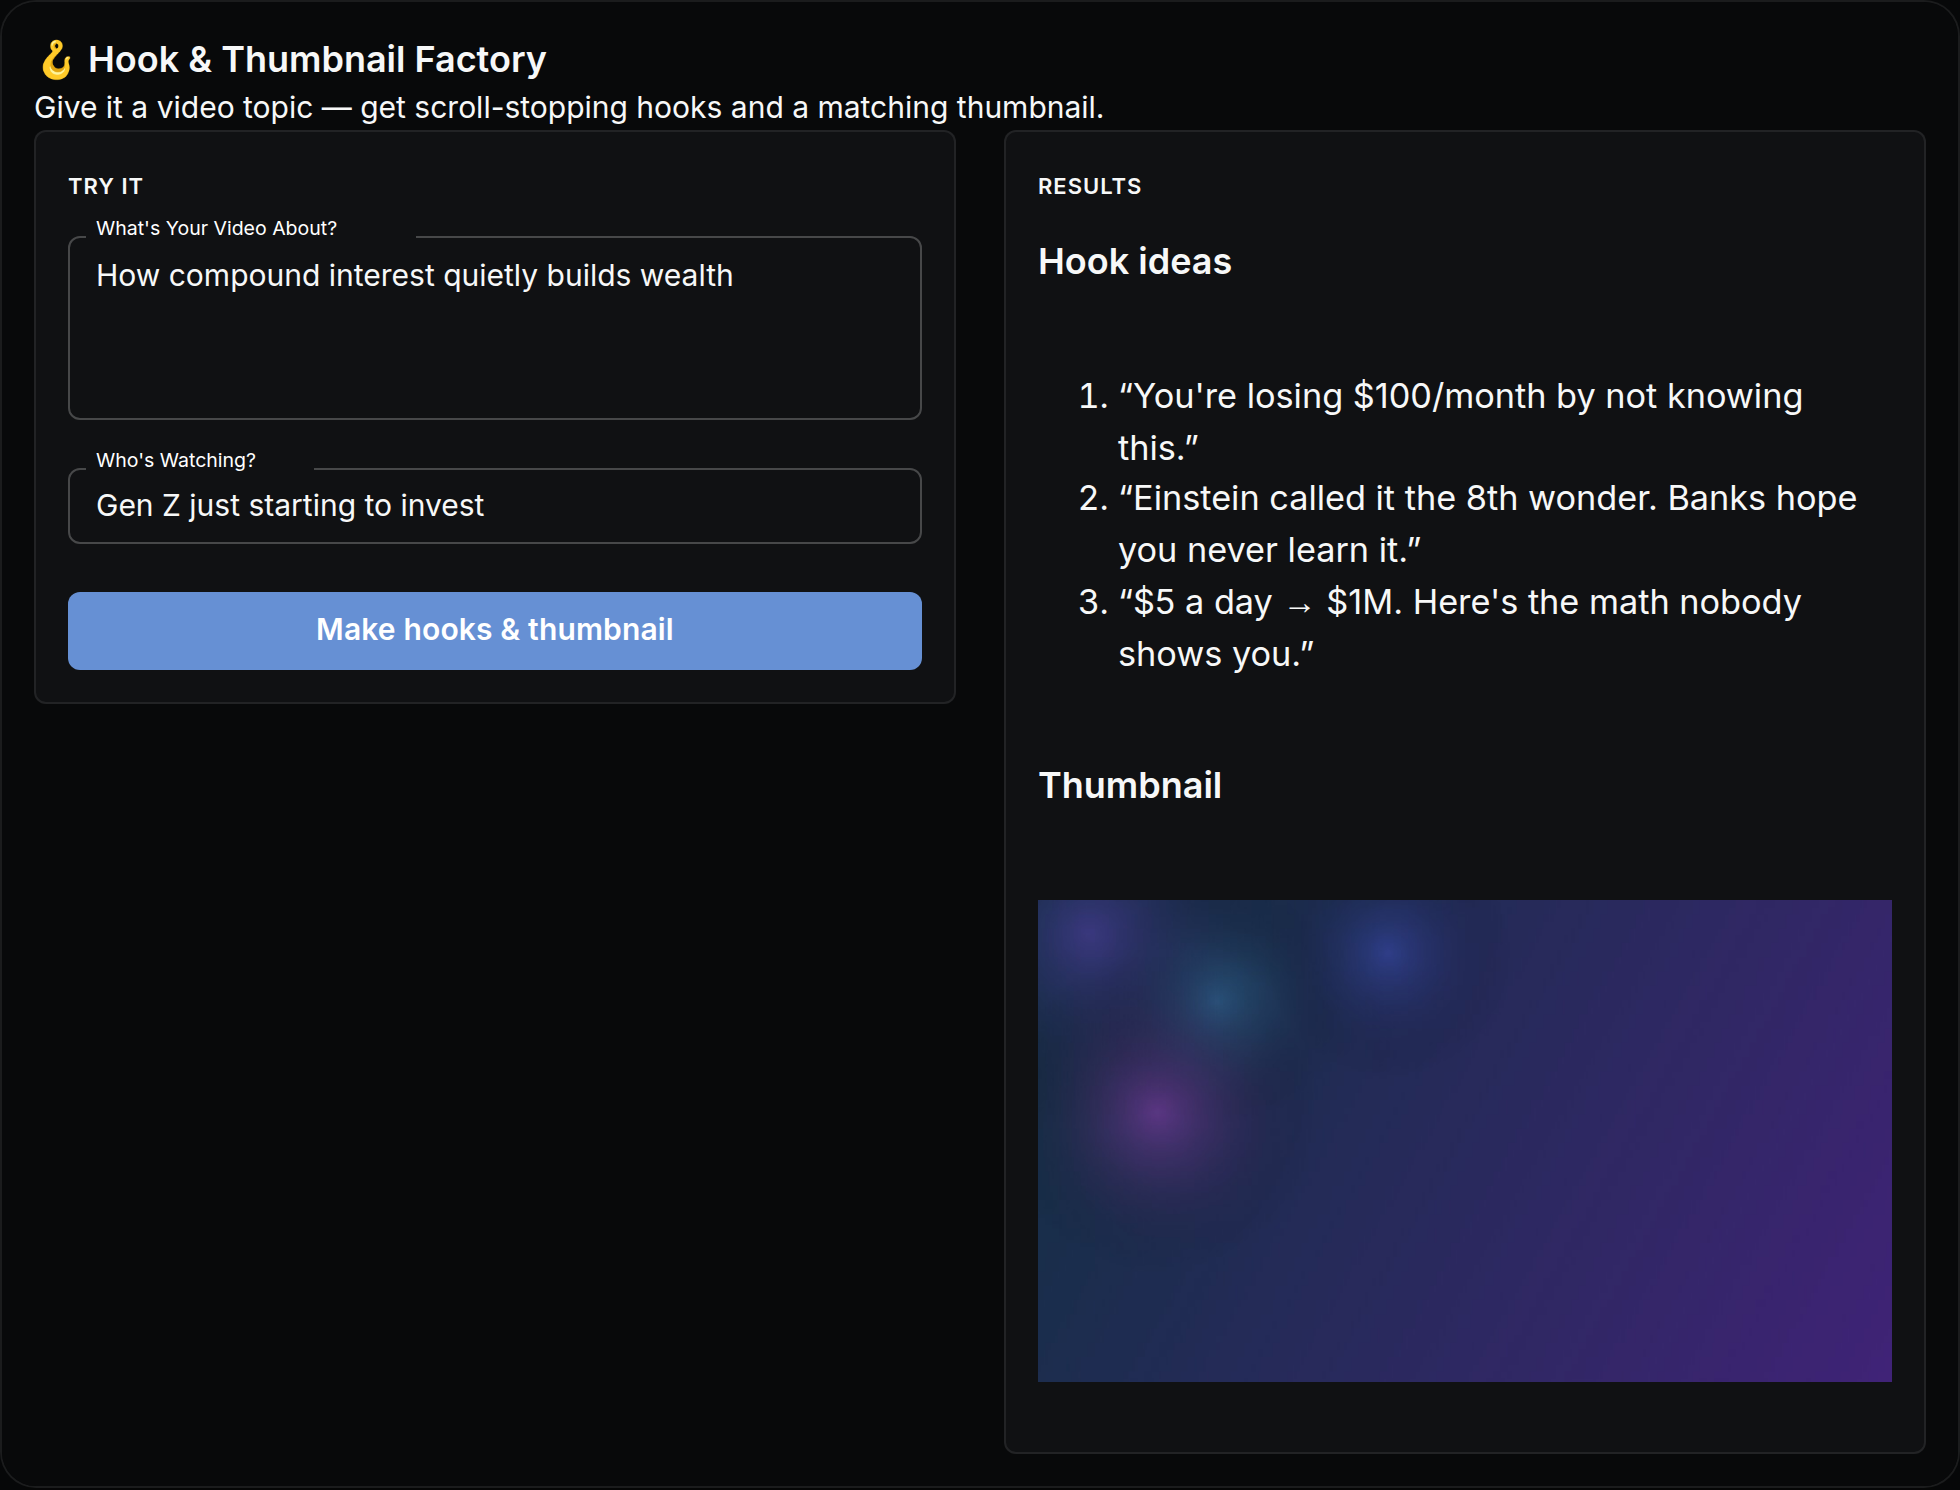
Task: Click the Make hooks & thumbnail button
Action: click(494, 630)
